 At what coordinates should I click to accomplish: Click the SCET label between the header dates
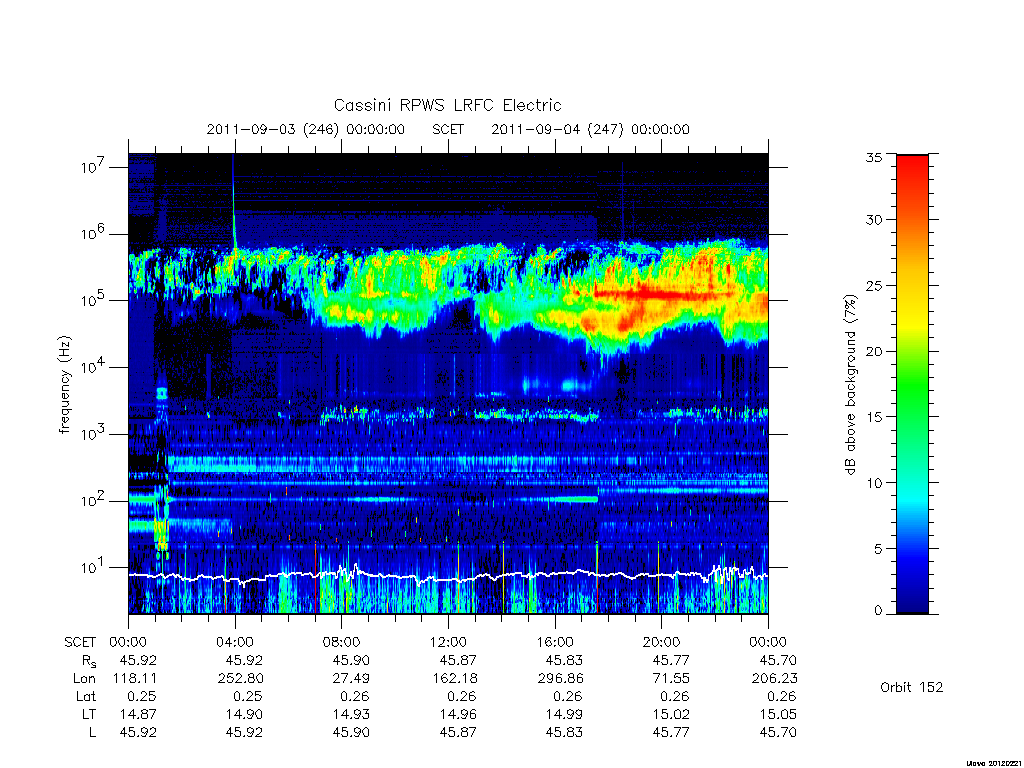pyautogui.click(x=447, y=129)
